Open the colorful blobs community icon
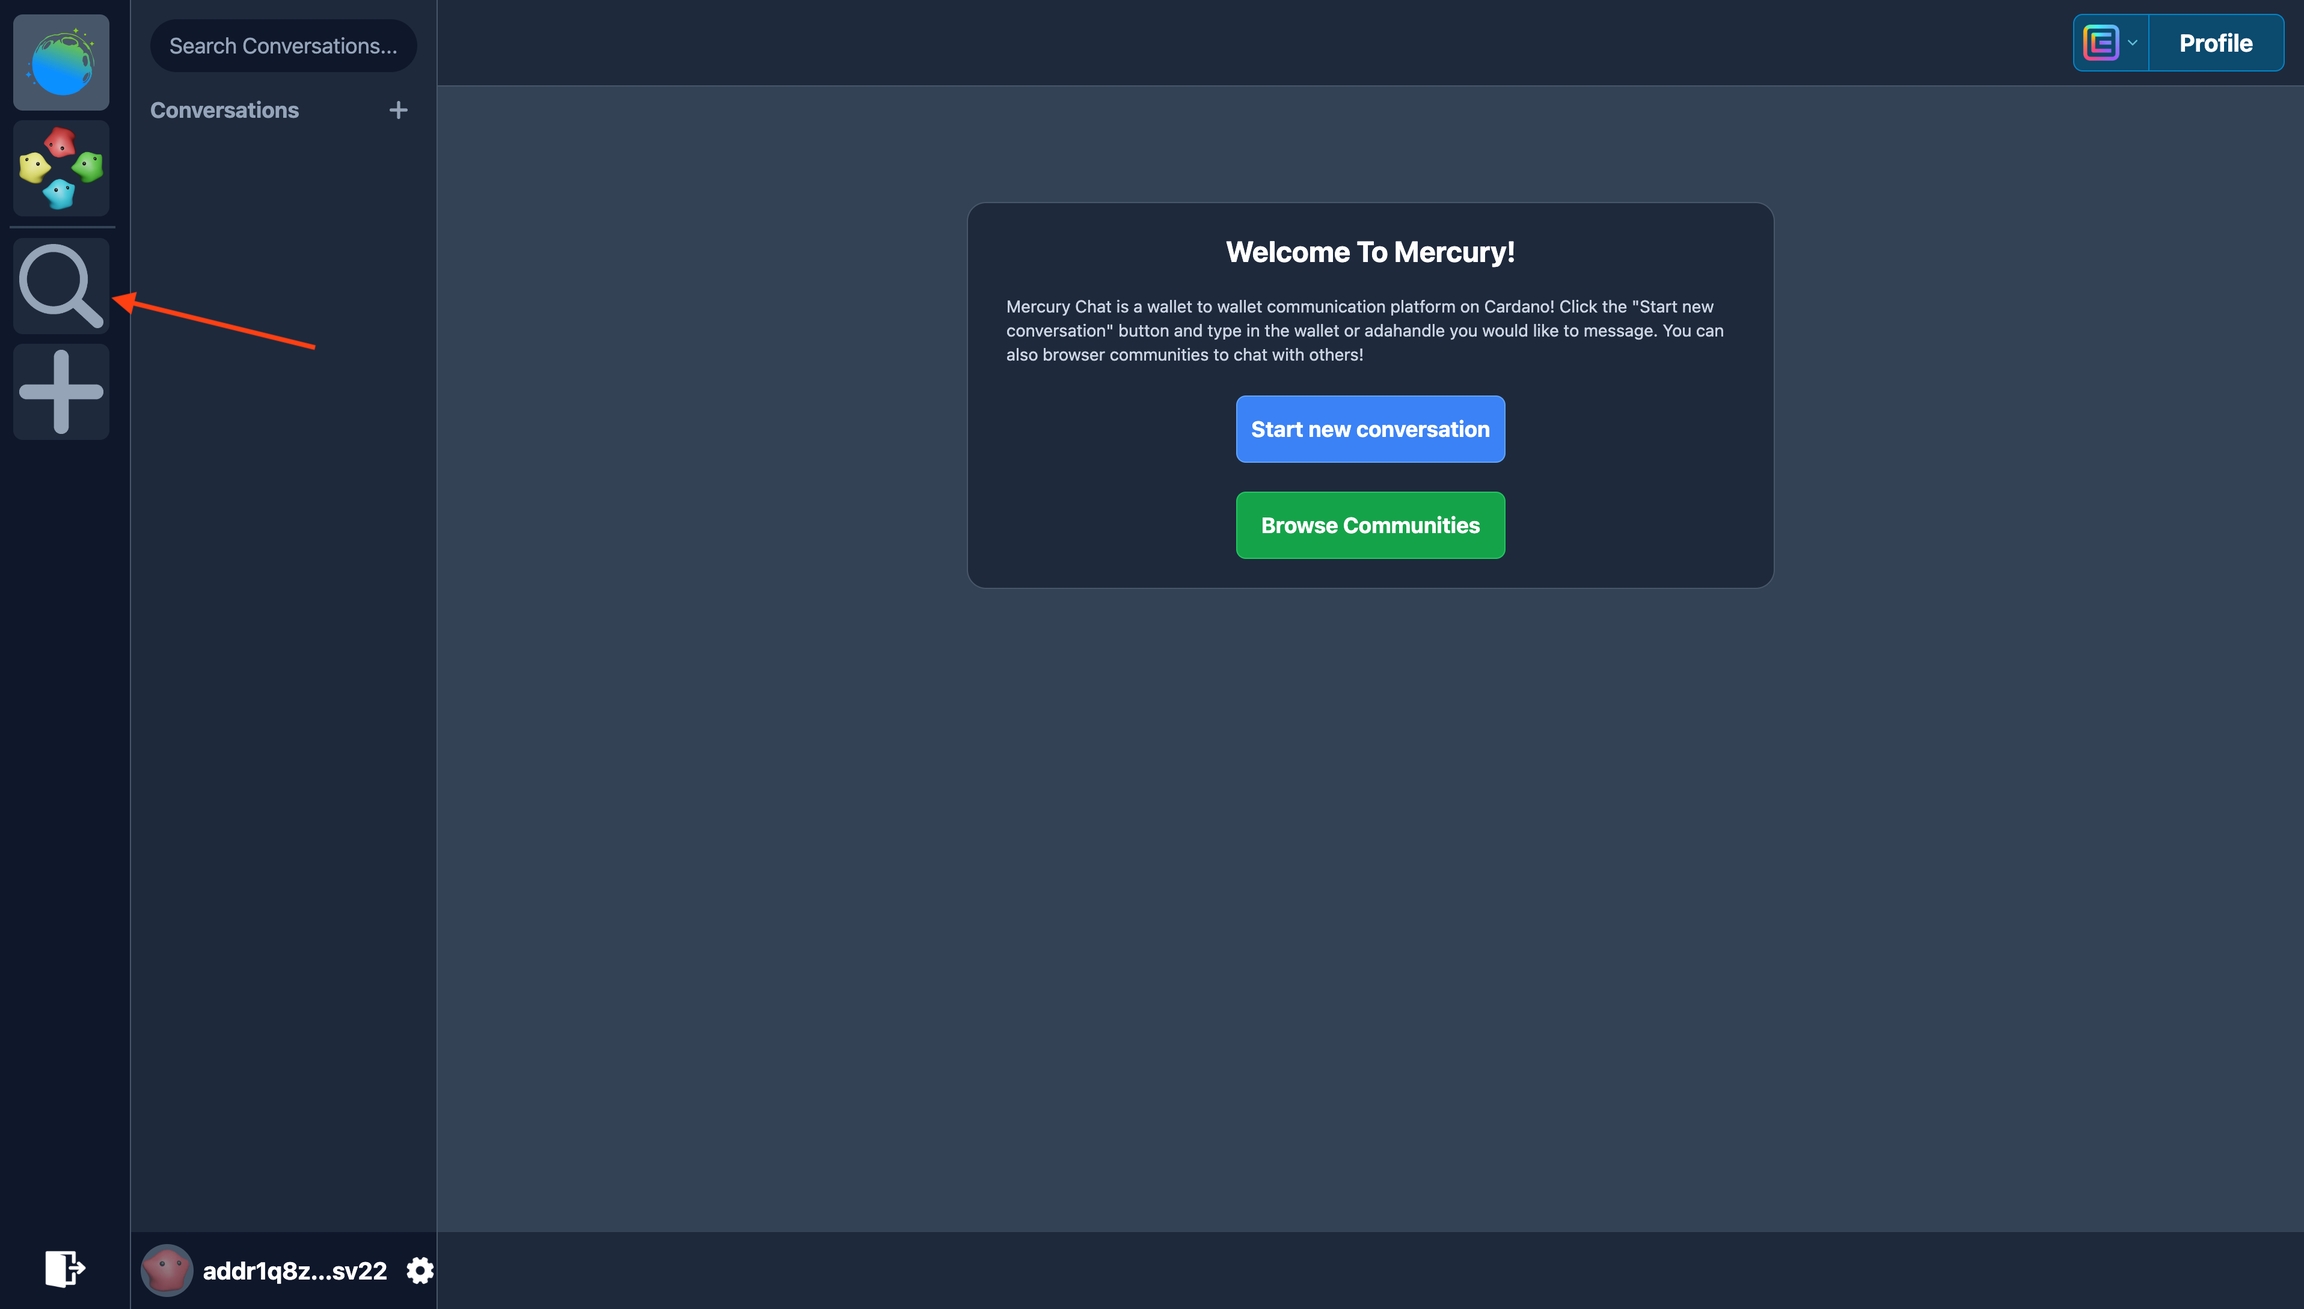 61,168
